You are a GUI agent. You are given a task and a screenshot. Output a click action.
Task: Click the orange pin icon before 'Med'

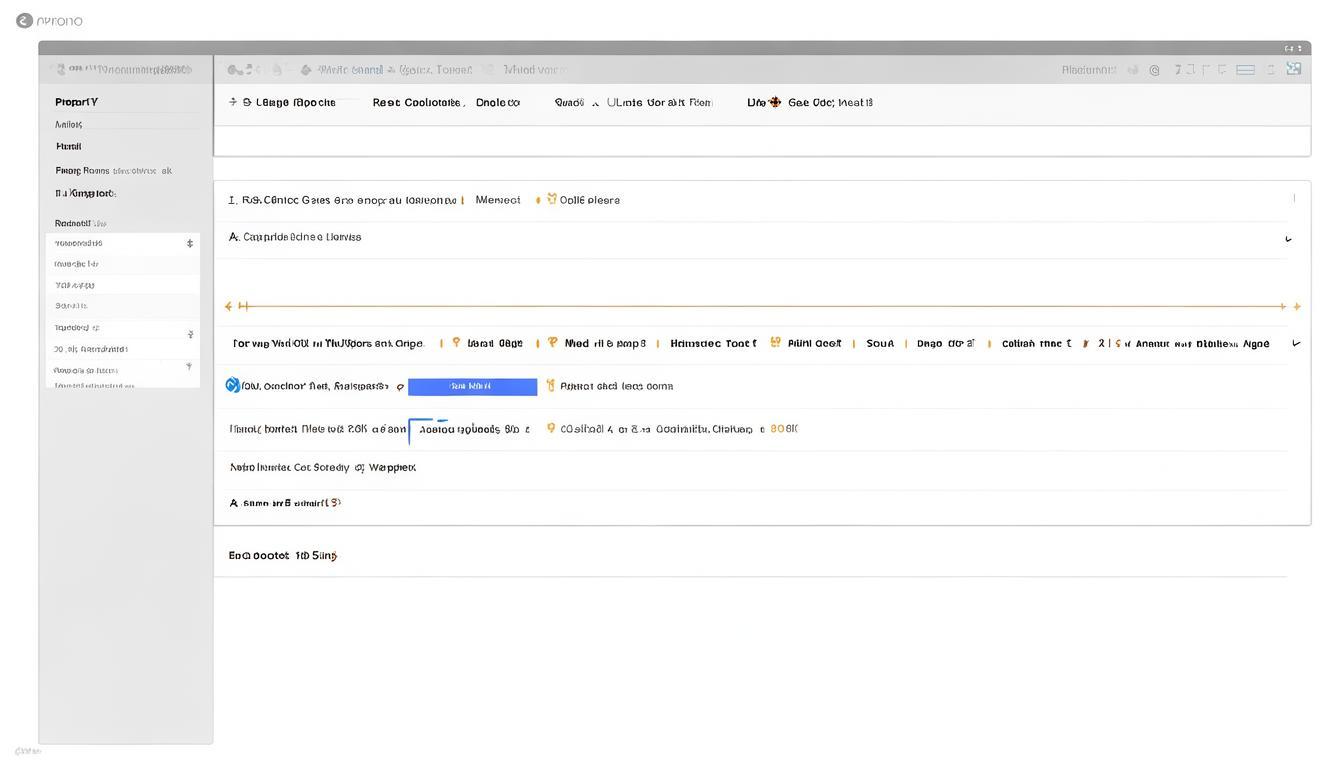tap(552, 342)
